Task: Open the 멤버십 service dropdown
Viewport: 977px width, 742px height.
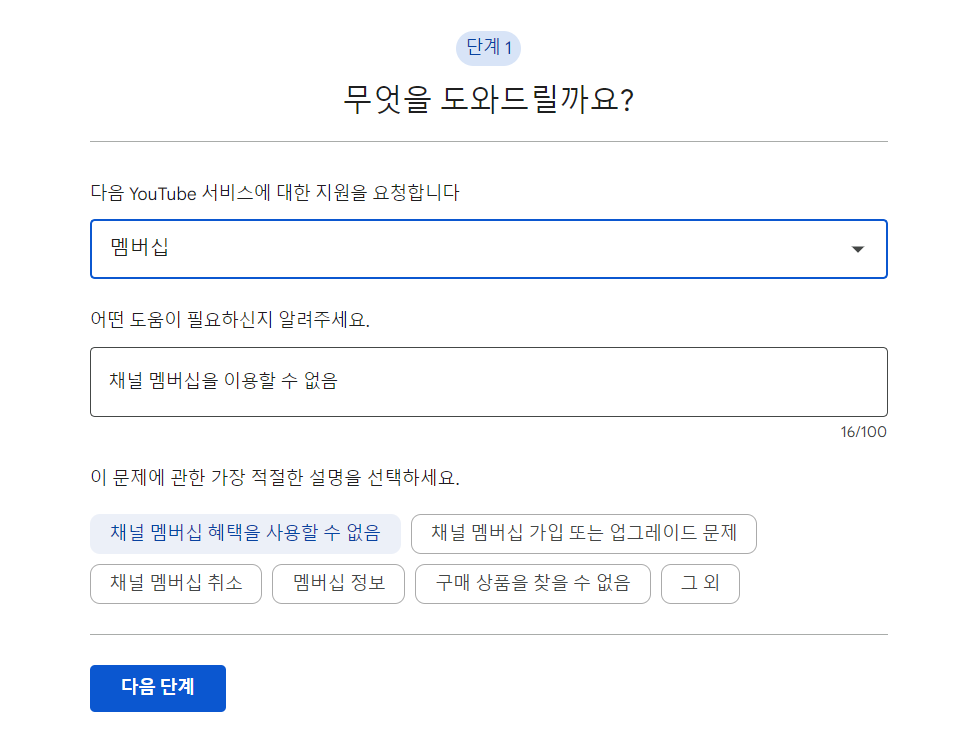Action: pyautogui.click(x=488, y=249)
